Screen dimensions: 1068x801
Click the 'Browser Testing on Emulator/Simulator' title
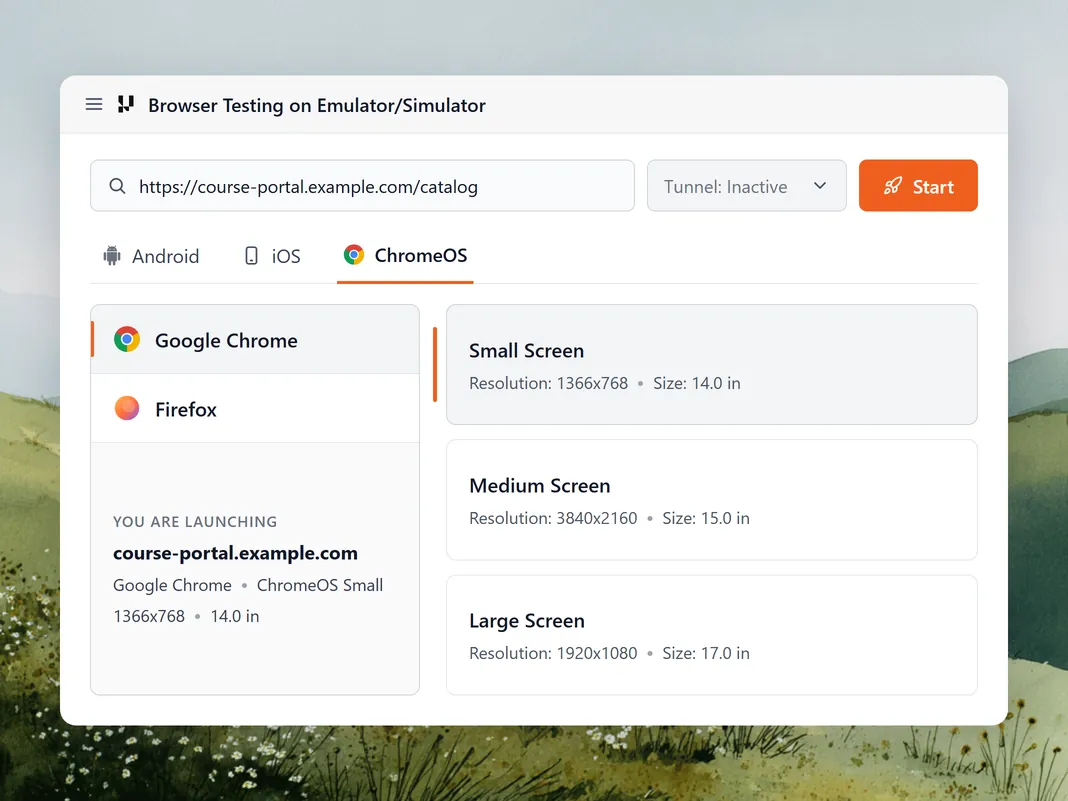coord(317,106)
